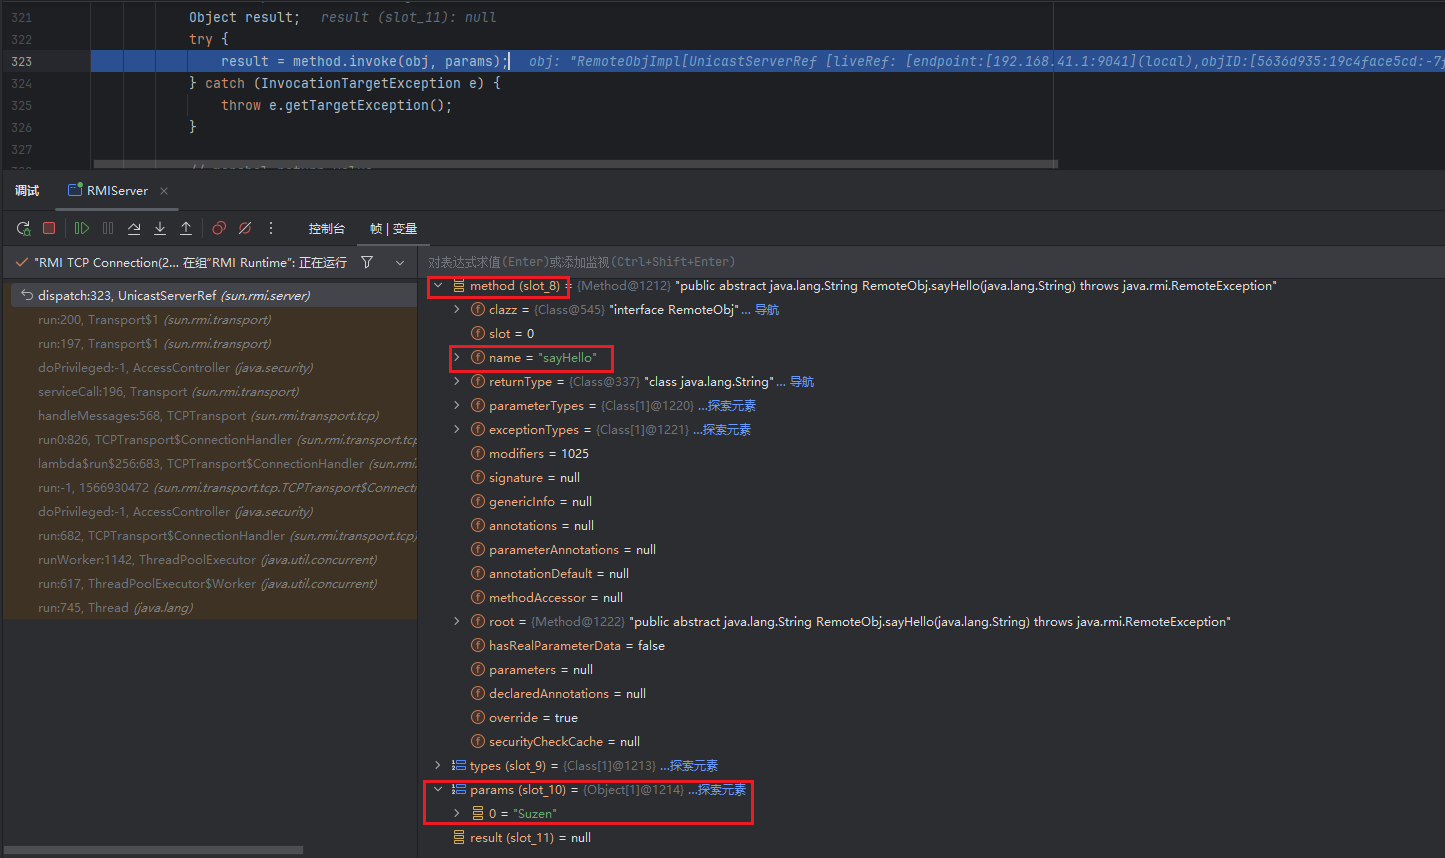The width and height of the screenshot is (1445, 858).
Task: Click the Step Over icon
Action: point(134,228)
